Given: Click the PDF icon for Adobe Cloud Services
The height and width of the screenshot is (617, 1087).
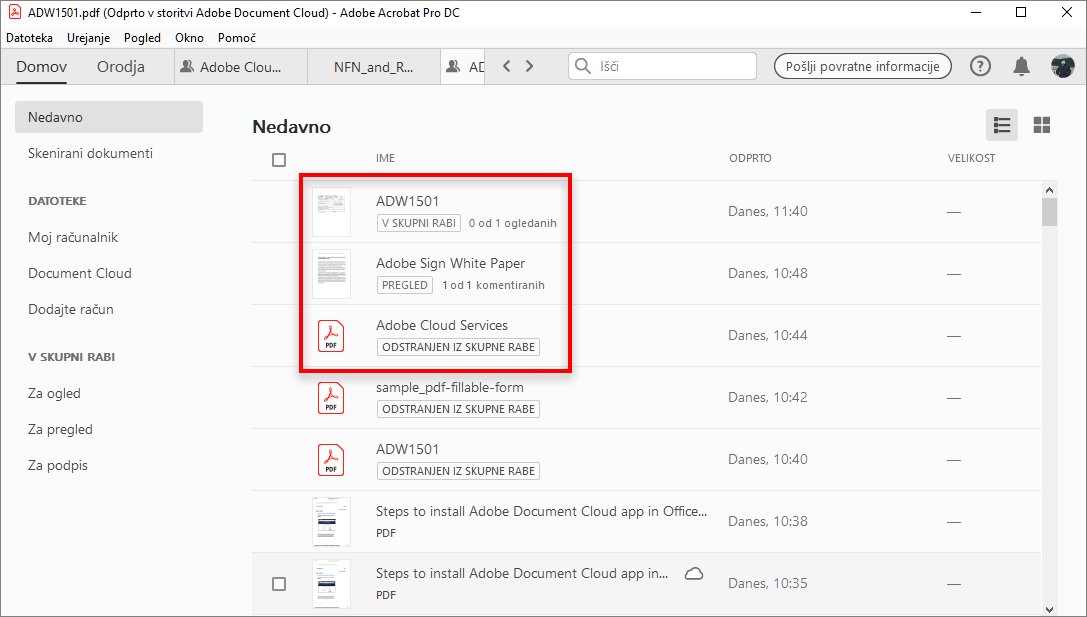Looking at the screenshot, I should [x=331, y=336].
